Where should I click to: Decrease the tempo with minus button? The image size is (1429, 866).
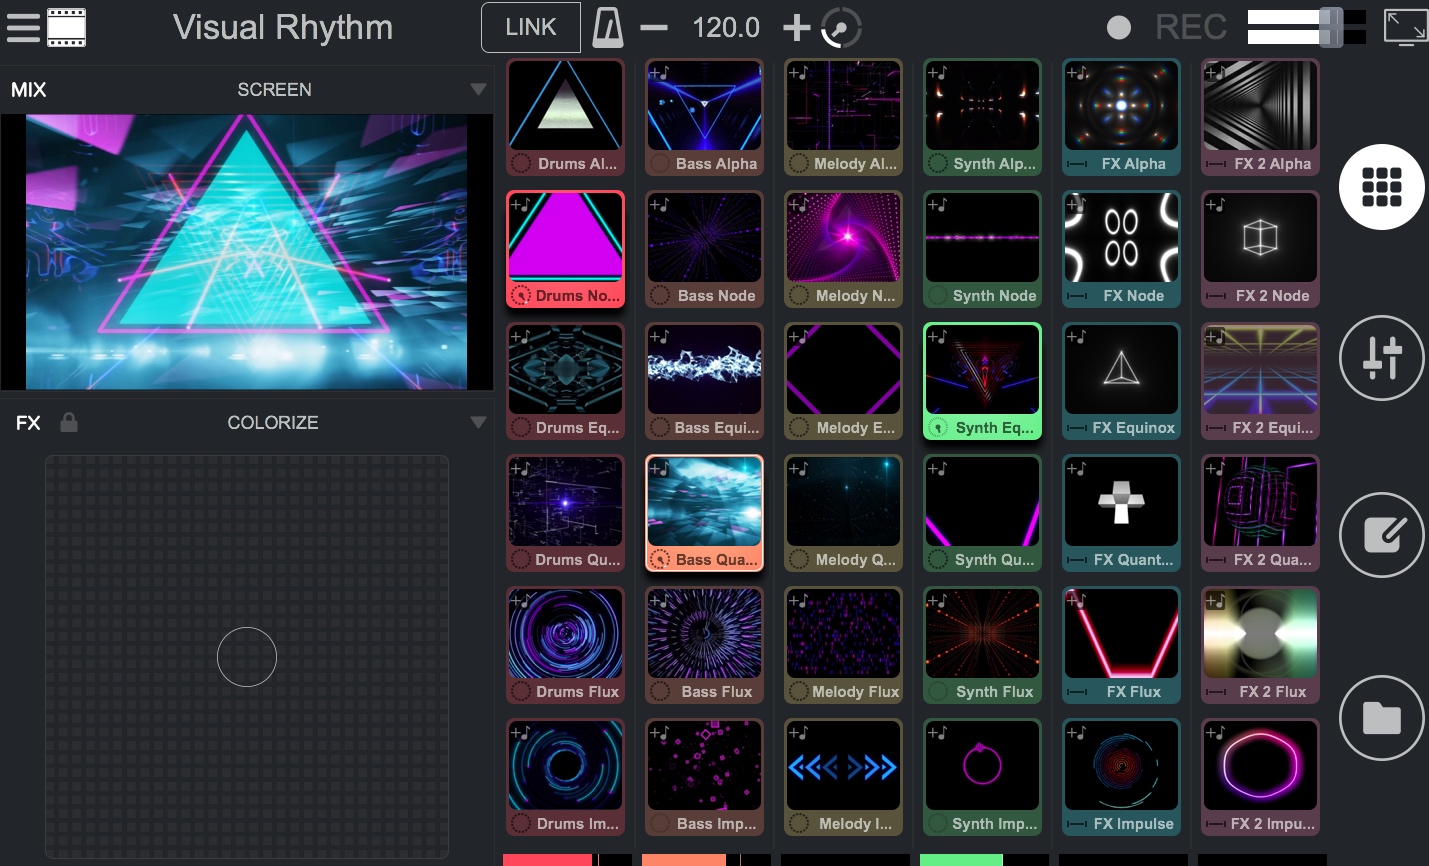tap(654, 28)
